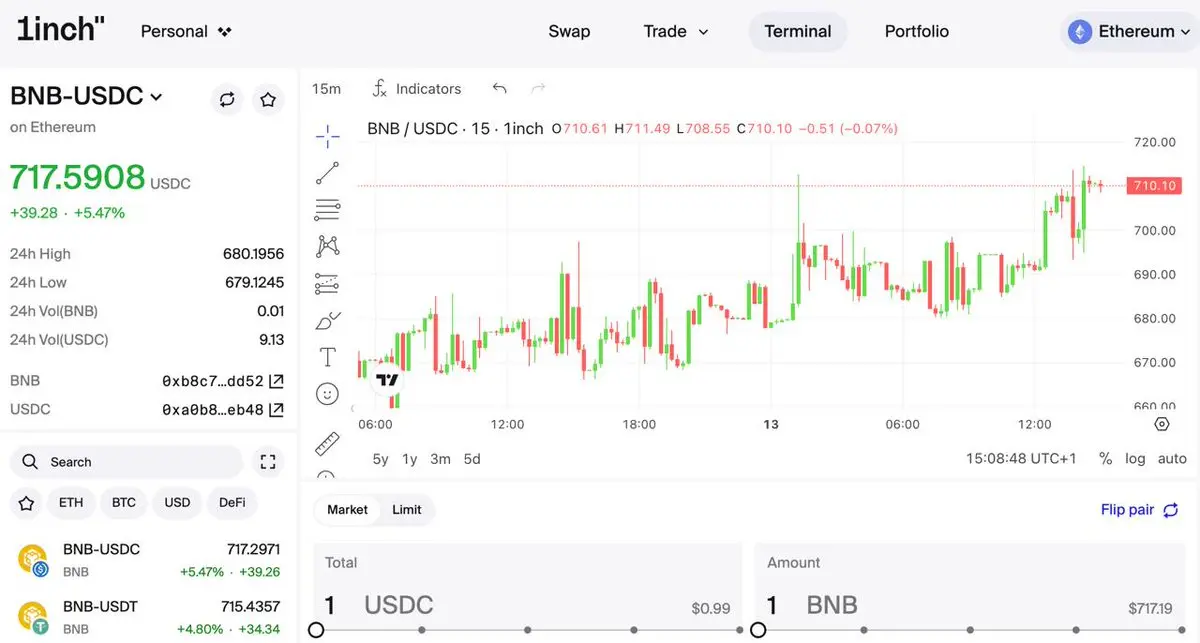The height and width of the screenshot is (643, 1200).
Task: Pick the brush drawing tool
Action: pyautogui.click(x=328, y=321)
